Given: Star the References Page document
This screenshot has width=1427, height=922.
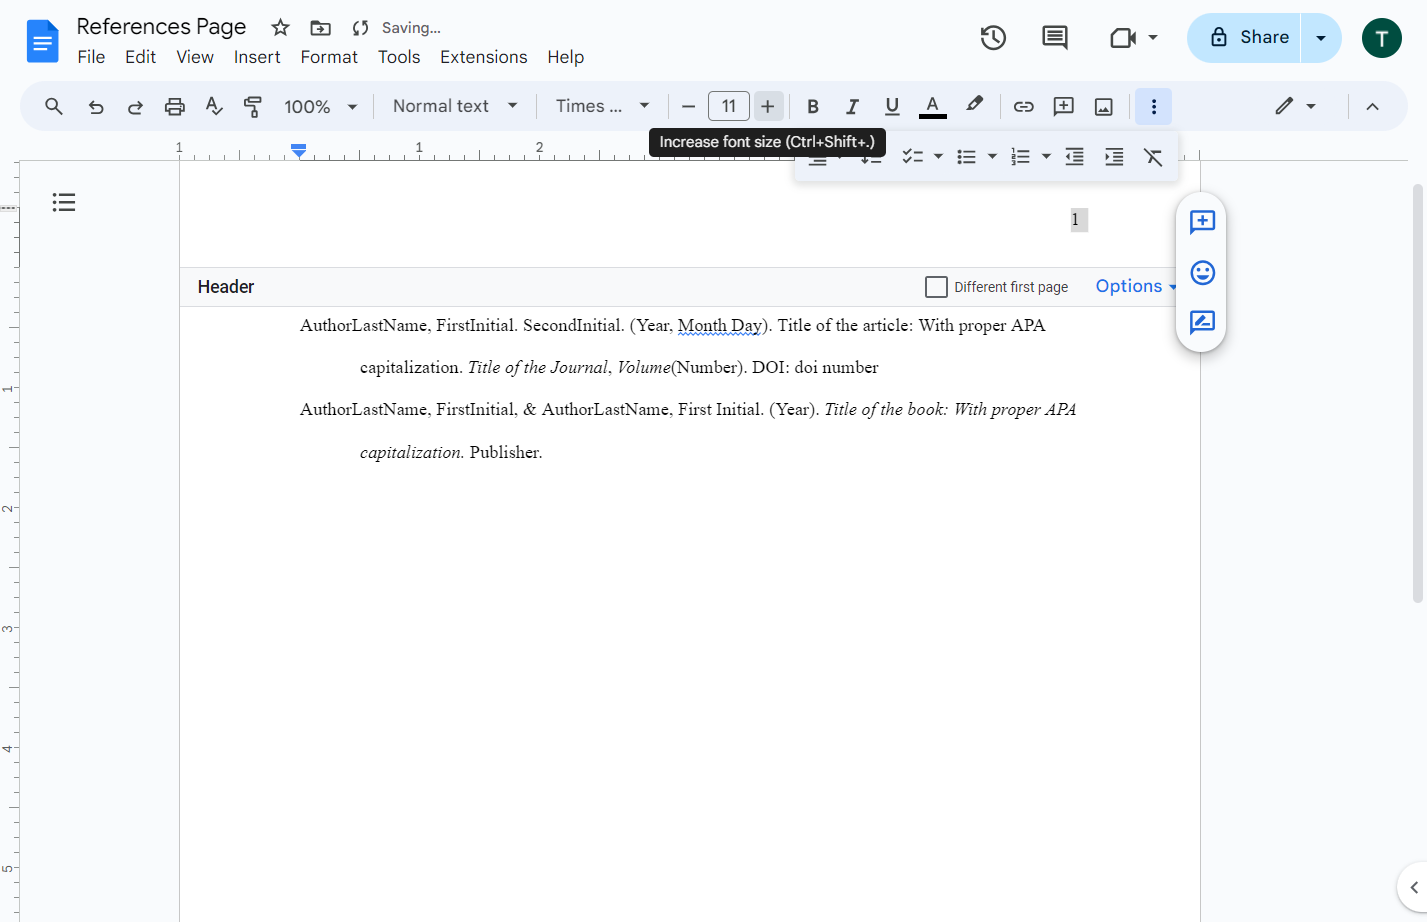Looking at the screenshot, I should 280,28.
